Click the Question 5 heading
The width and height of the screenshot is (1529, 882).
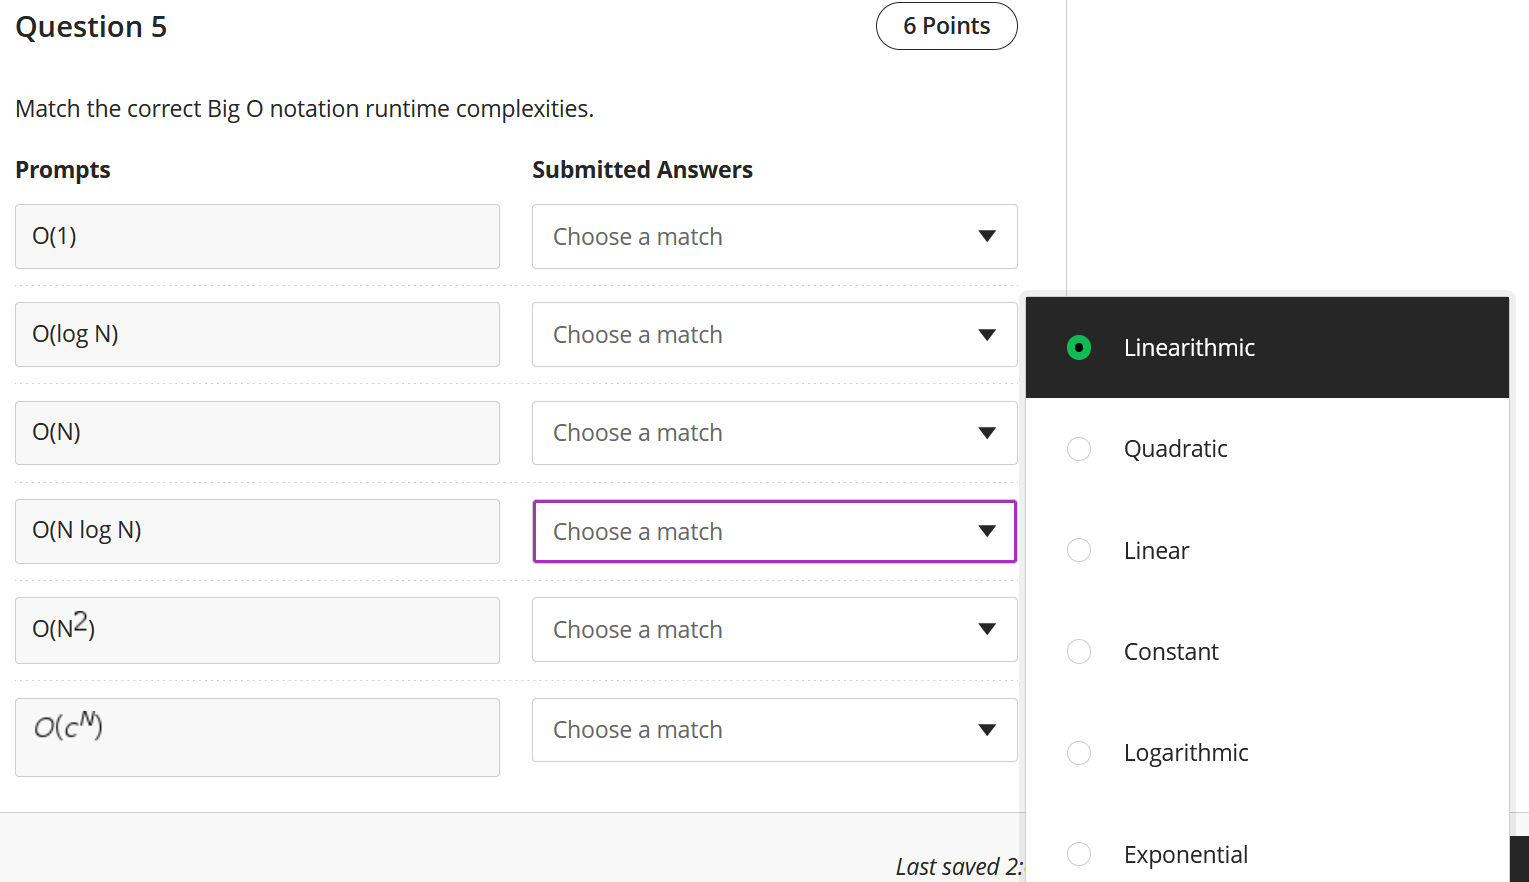[91, 26]
